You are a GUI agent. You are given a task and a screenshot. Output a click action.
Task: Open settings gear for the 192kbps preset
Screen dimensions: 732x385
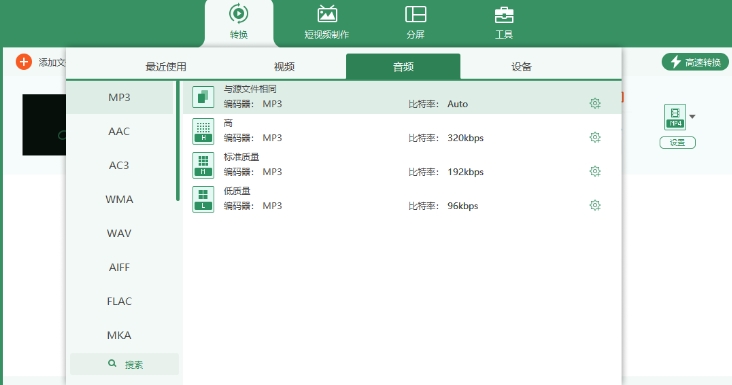[595, 171]
